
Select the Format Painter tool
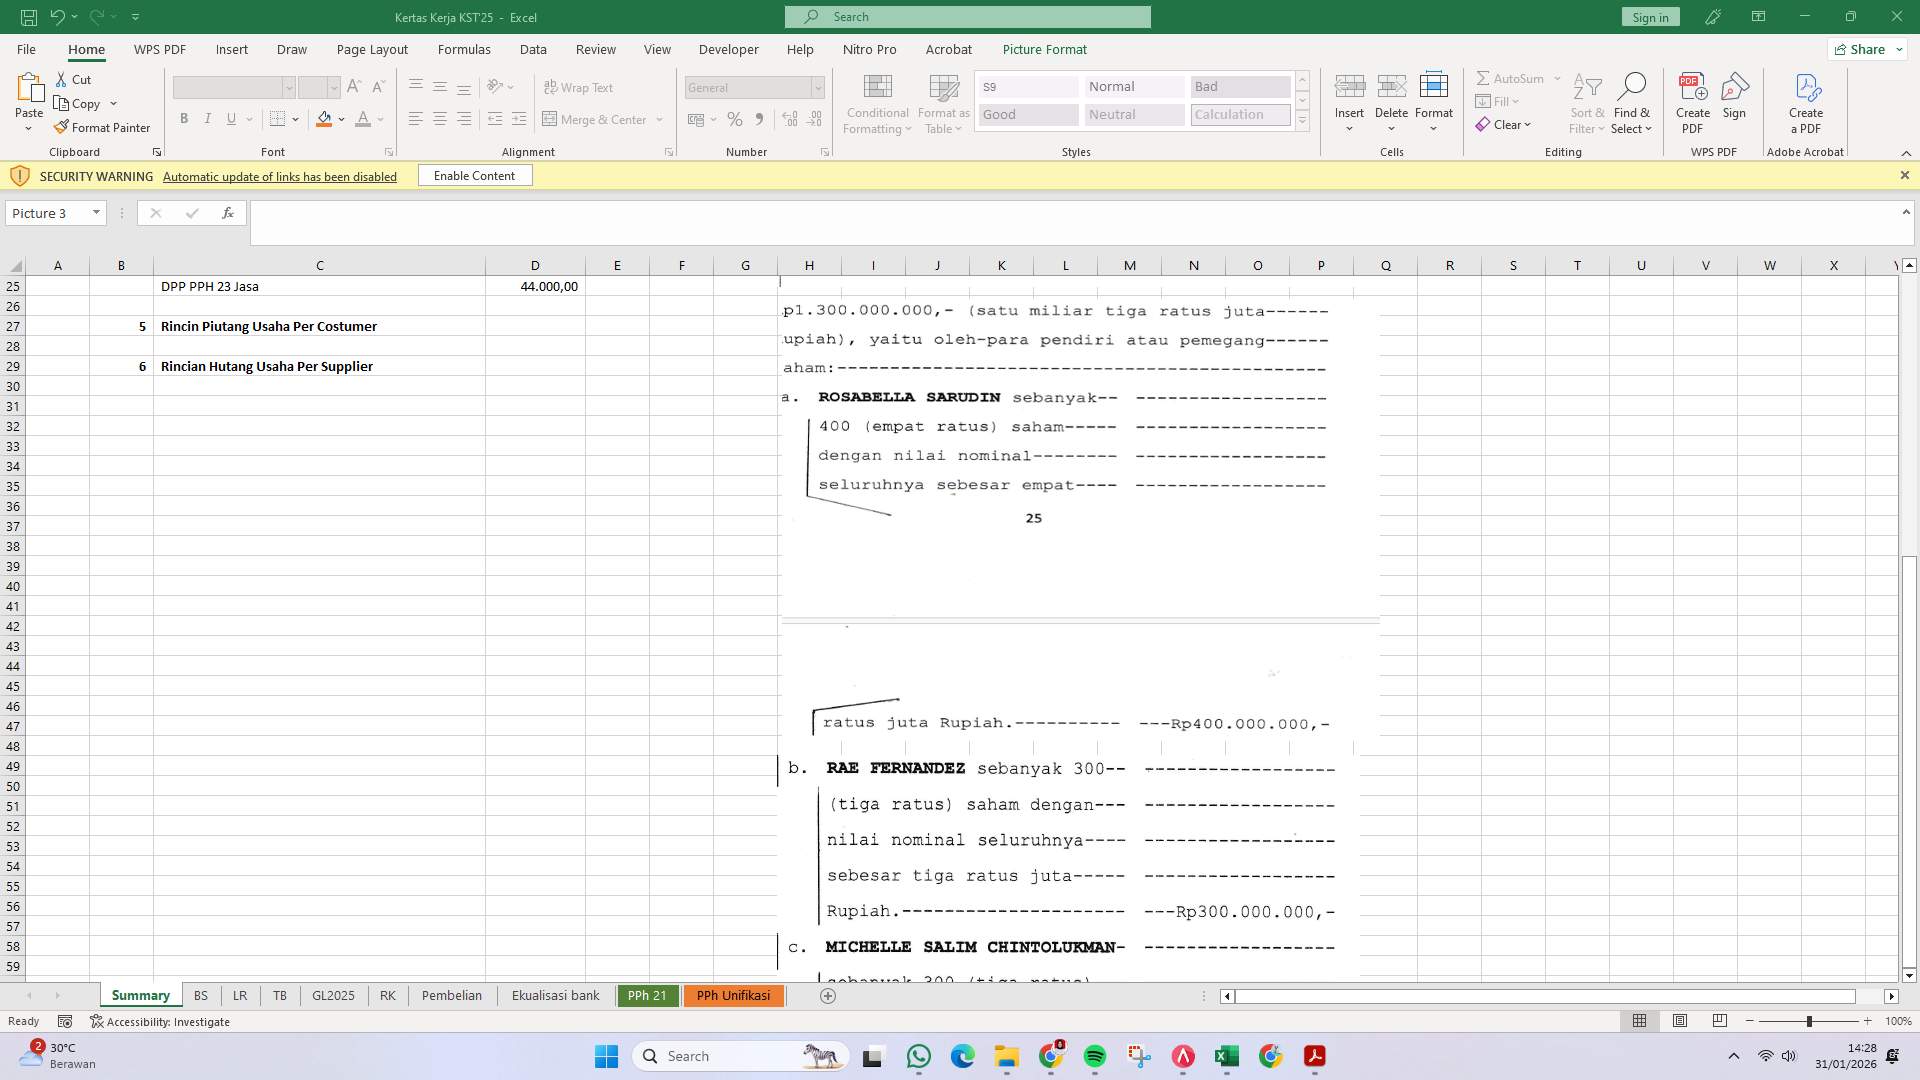pos(103,127)
